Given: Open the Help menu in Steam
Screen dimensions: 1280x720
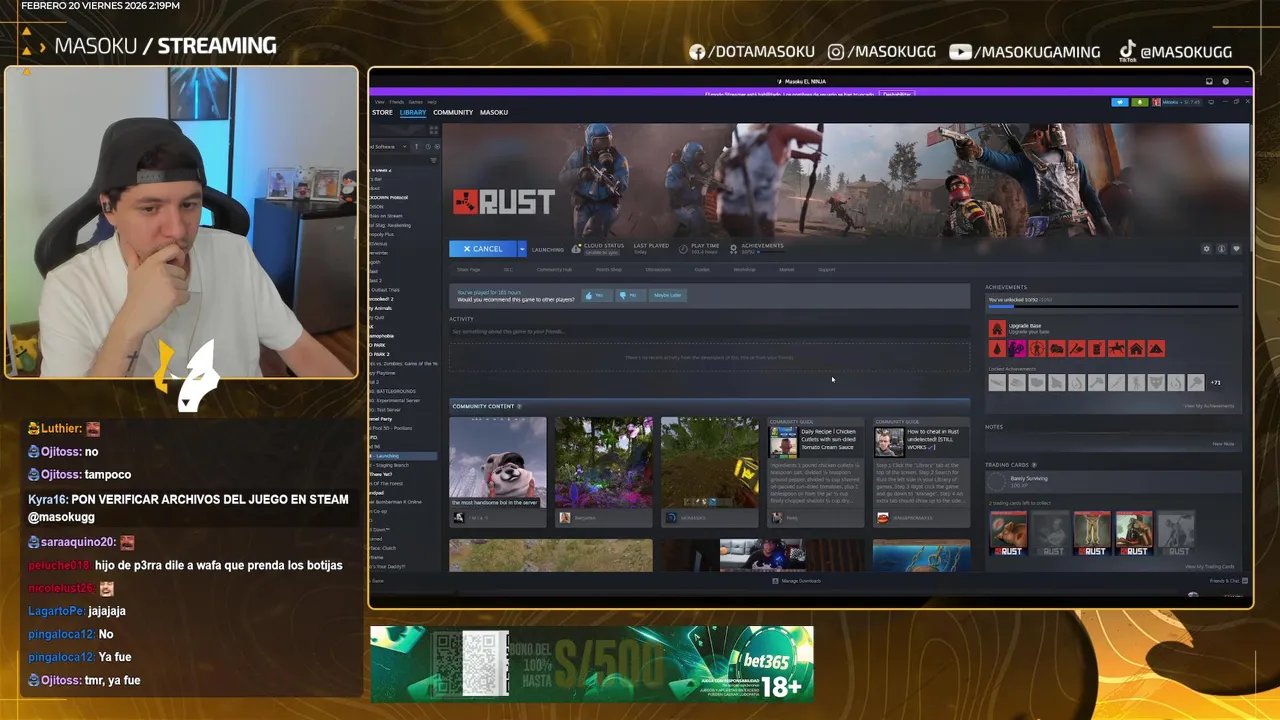Looking at the screenshot, I should [432, 102].
